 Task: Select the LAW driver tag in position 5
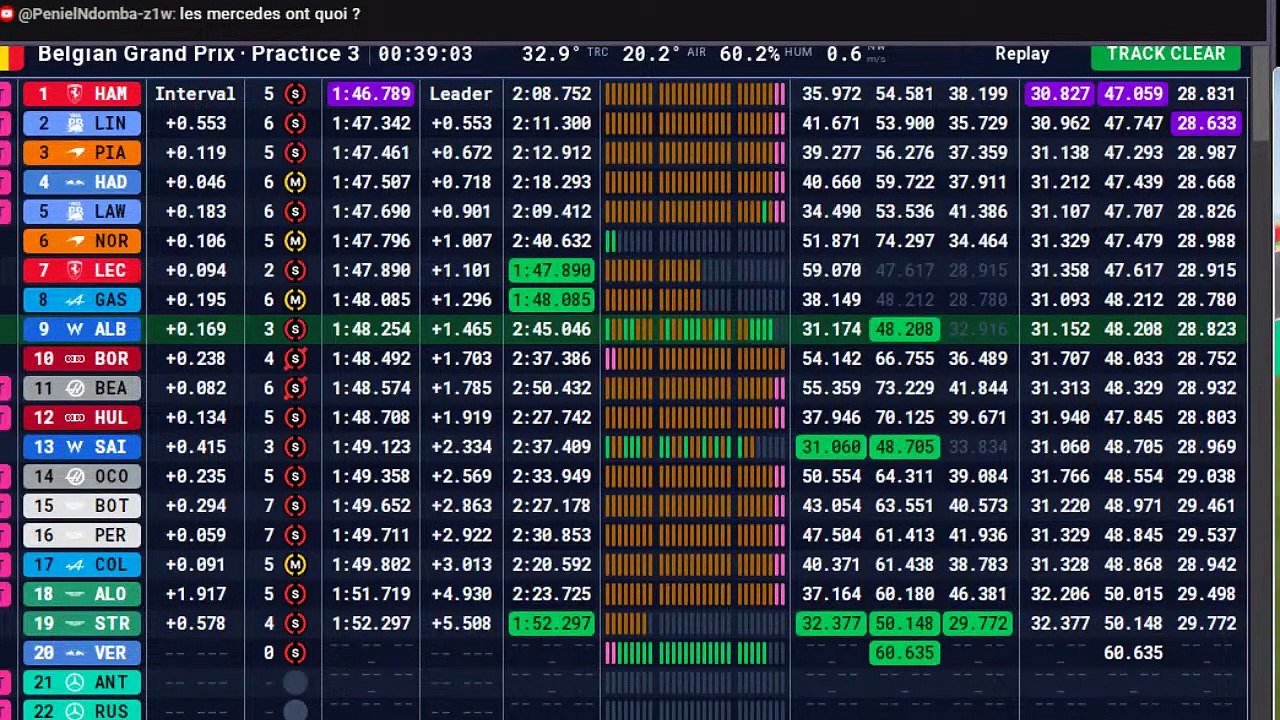(x=82, y=212)
